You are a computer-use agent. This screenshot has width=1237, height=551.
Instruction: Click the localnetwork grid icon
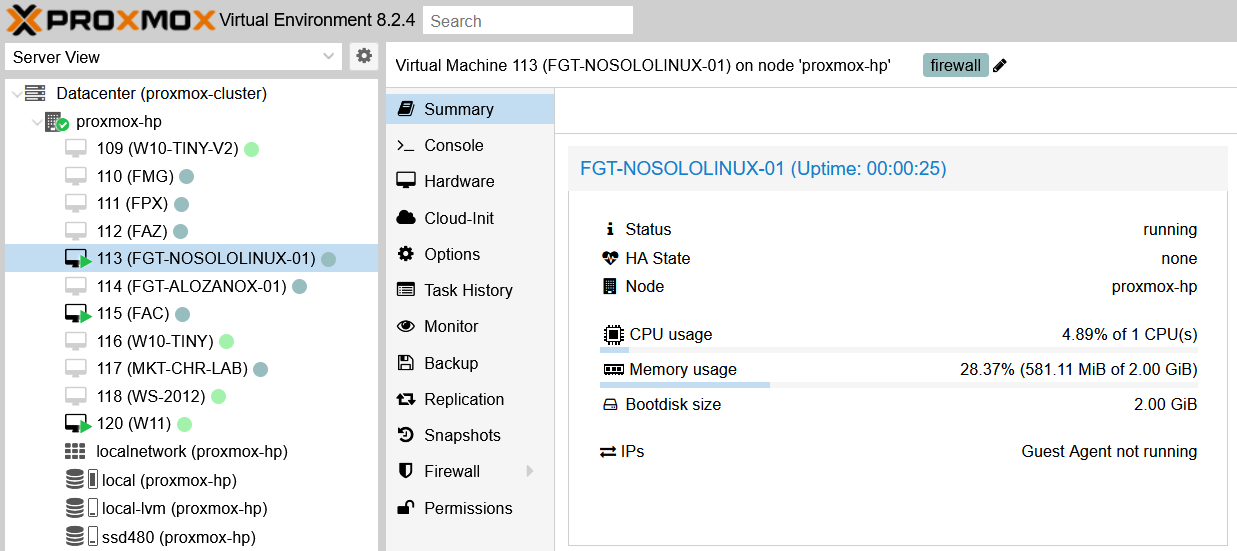tap(75, 452)
